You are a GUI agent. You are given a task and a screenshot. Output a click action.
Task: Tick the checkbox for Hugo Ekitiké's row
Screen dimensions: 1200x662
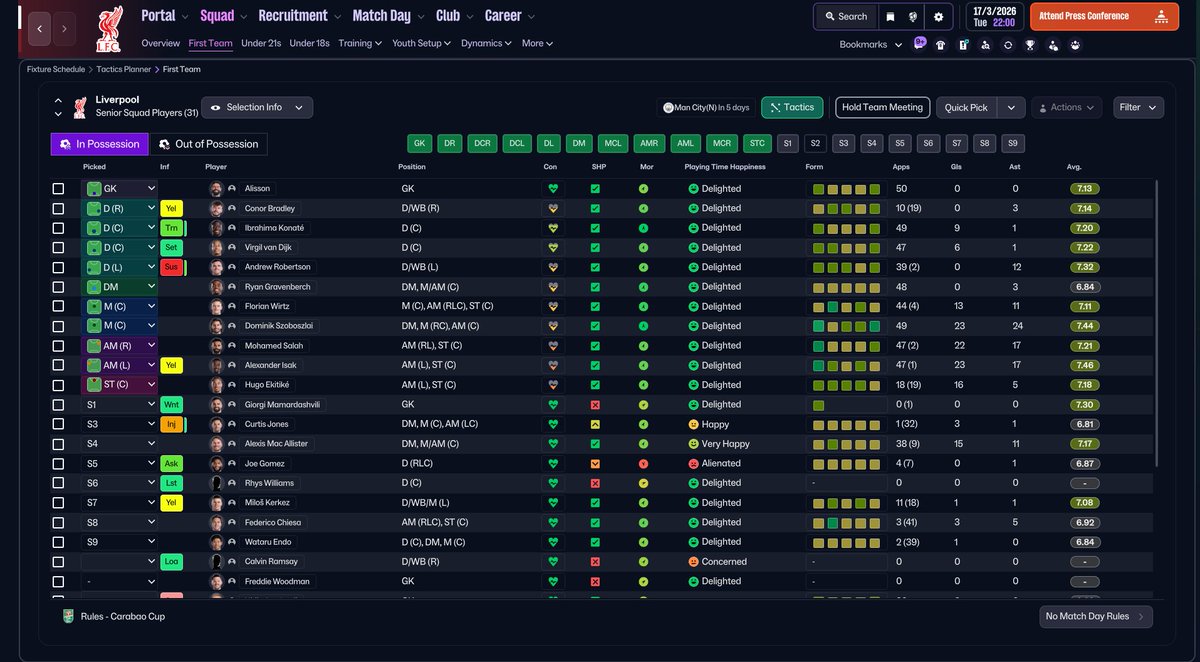tap(58, 384)
